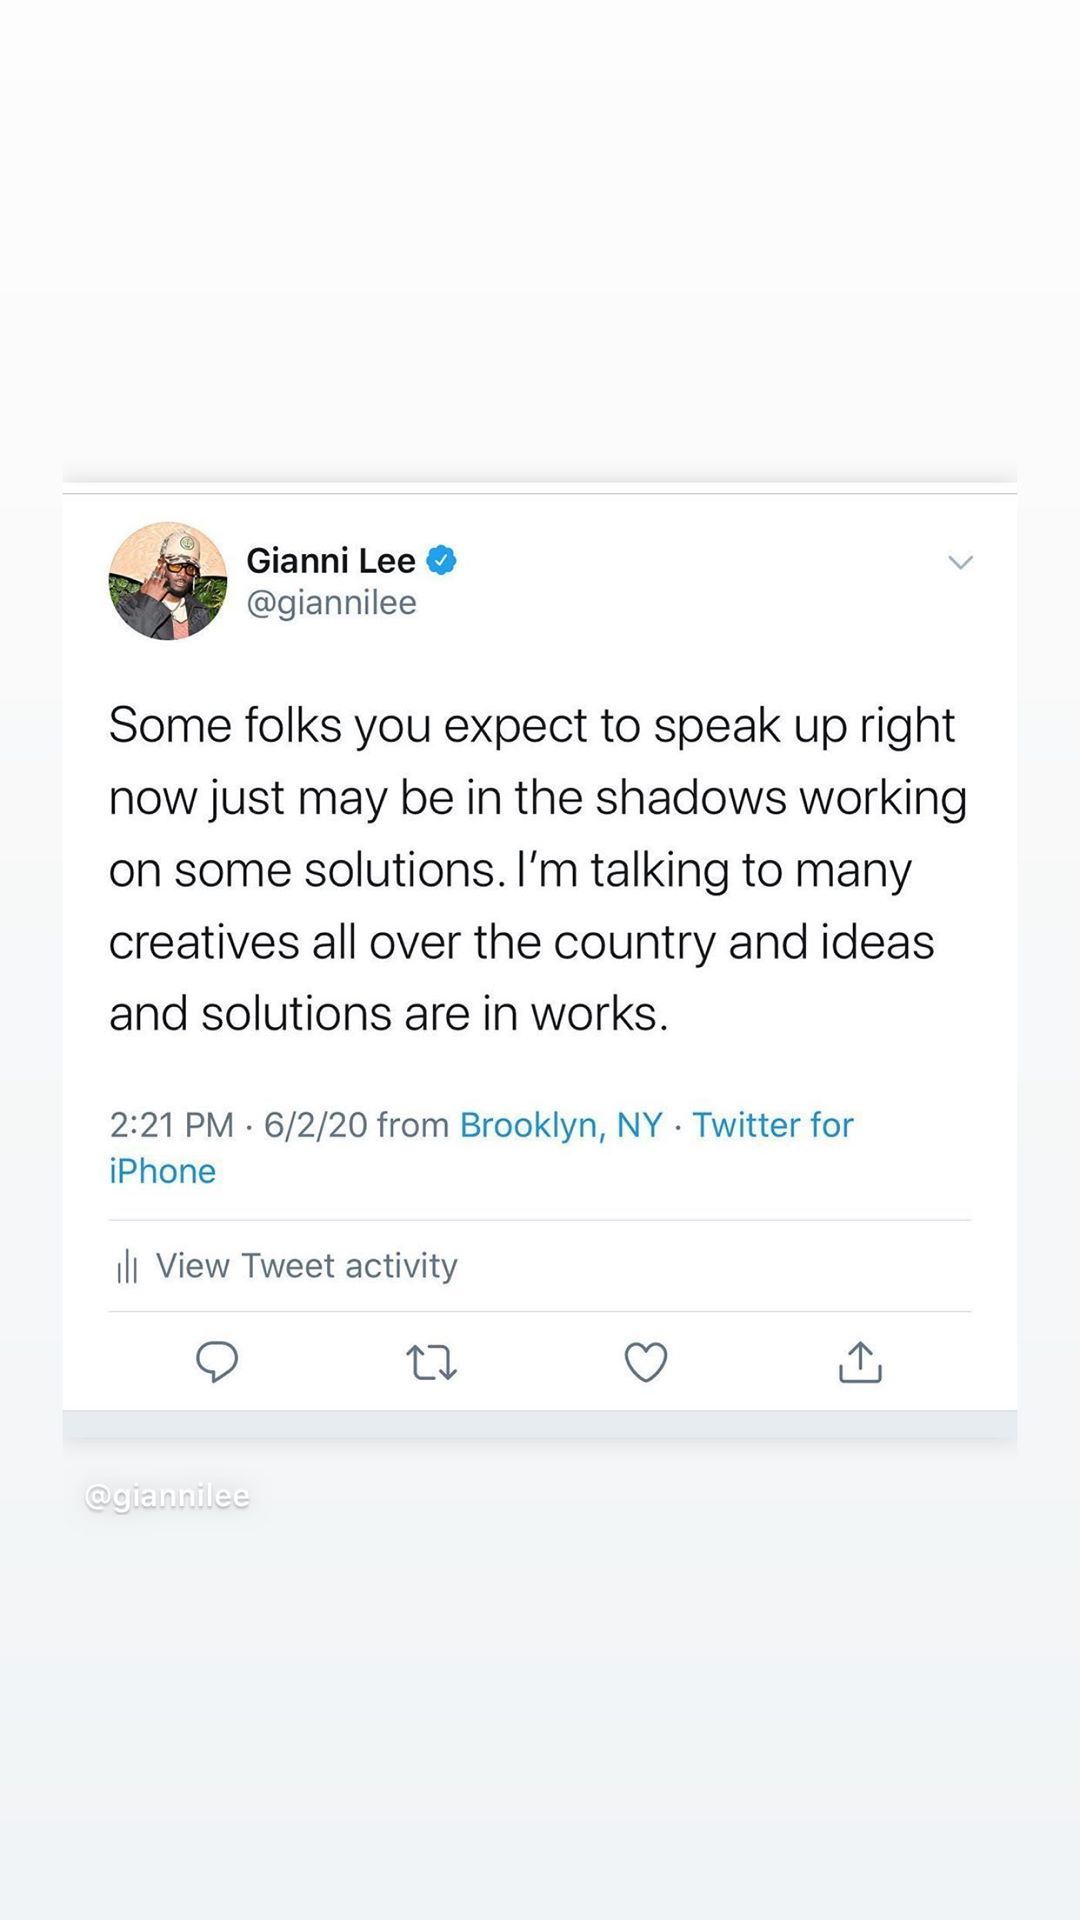Select the @giannilee handle under the name

(332, 603)
